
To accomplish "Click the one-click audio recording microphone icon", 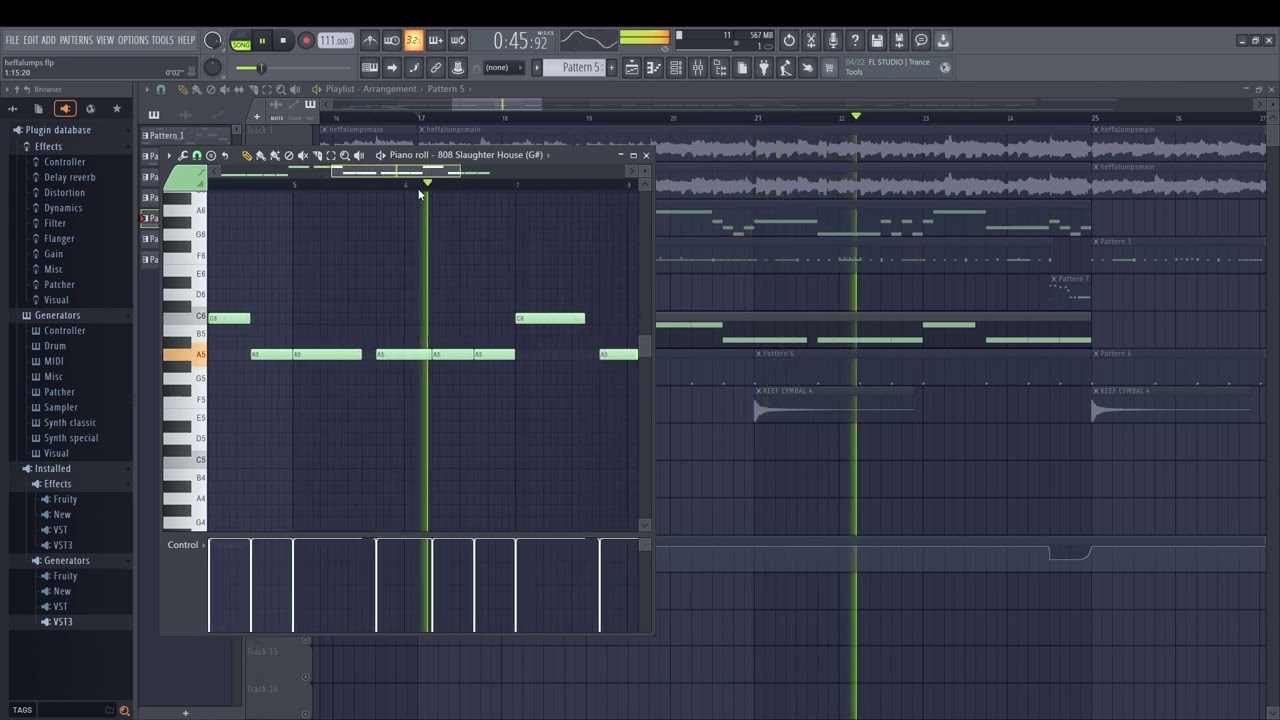I will tap(833, 41).
